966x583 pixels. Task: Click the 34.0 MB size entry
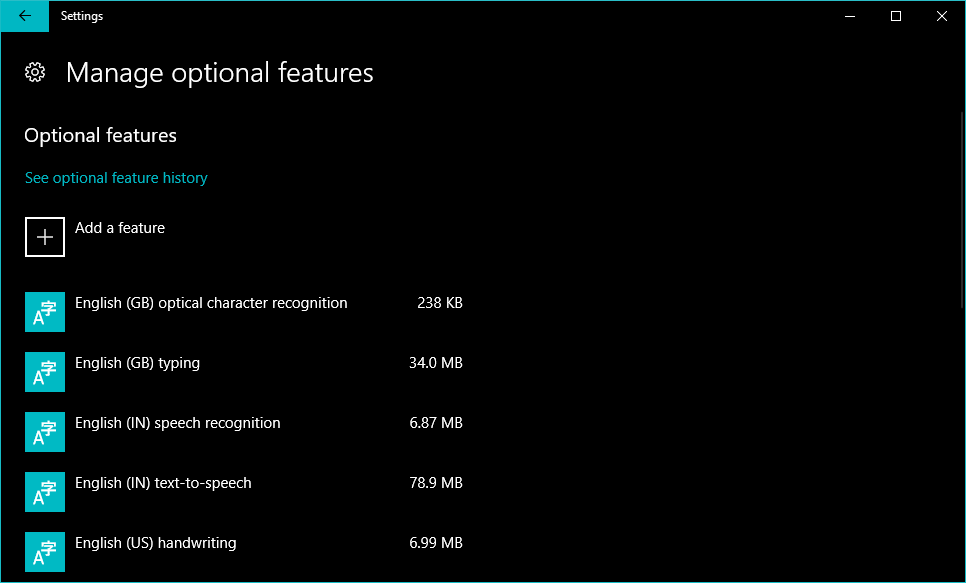pos(435,363)
